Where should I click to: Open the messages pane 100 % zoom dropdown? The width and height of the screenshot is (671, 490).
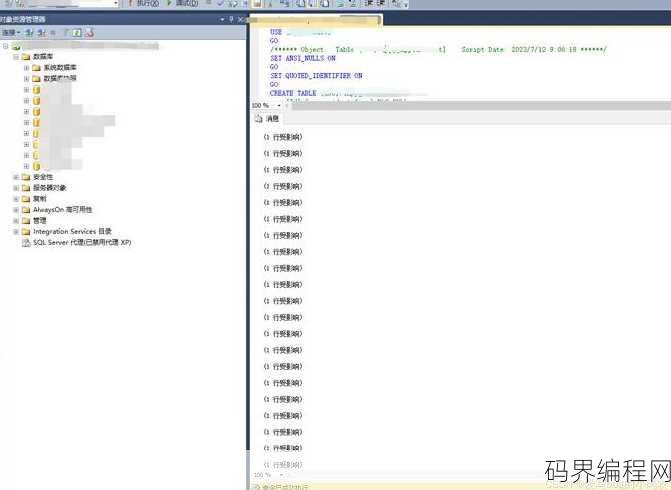coord(281,475)
